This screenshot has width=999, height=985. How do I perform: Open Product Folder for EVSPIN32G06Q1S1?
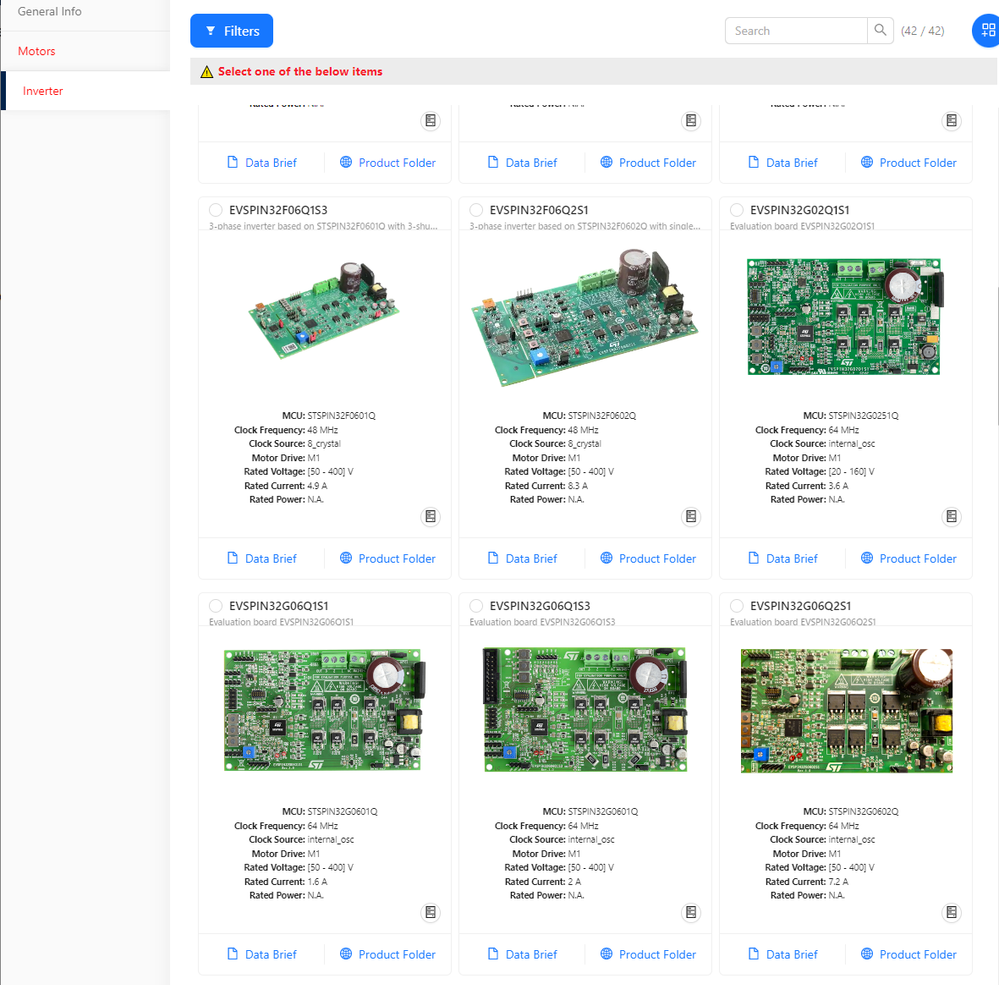[387, 954]
